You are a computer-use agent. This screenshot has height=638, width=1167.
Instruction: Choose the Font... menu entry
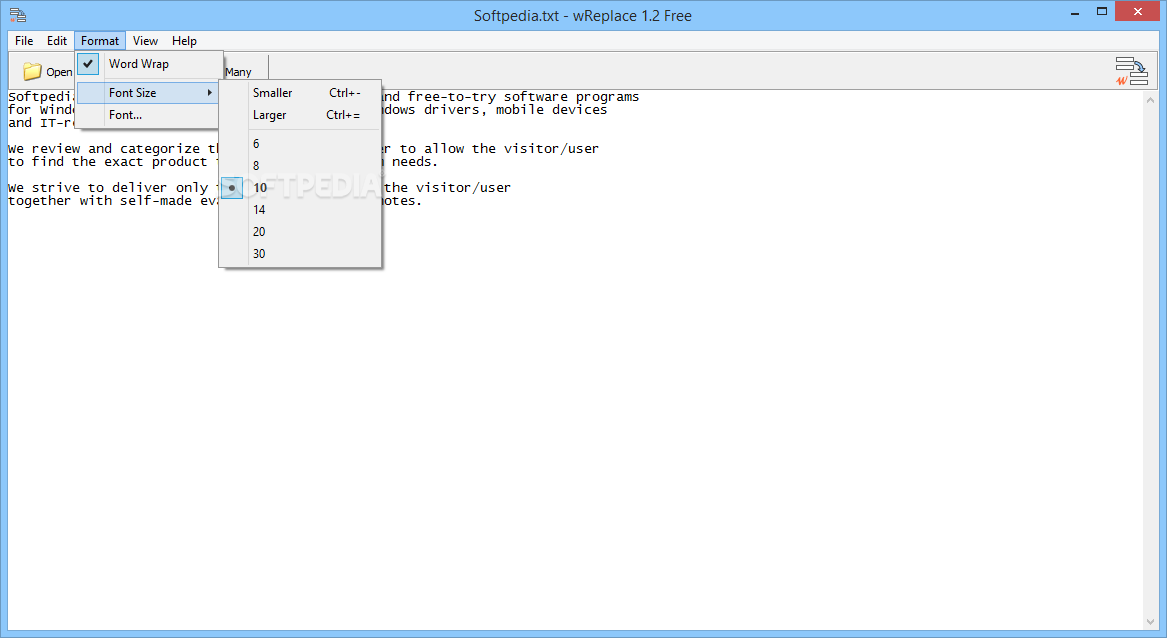pos(148,115)
